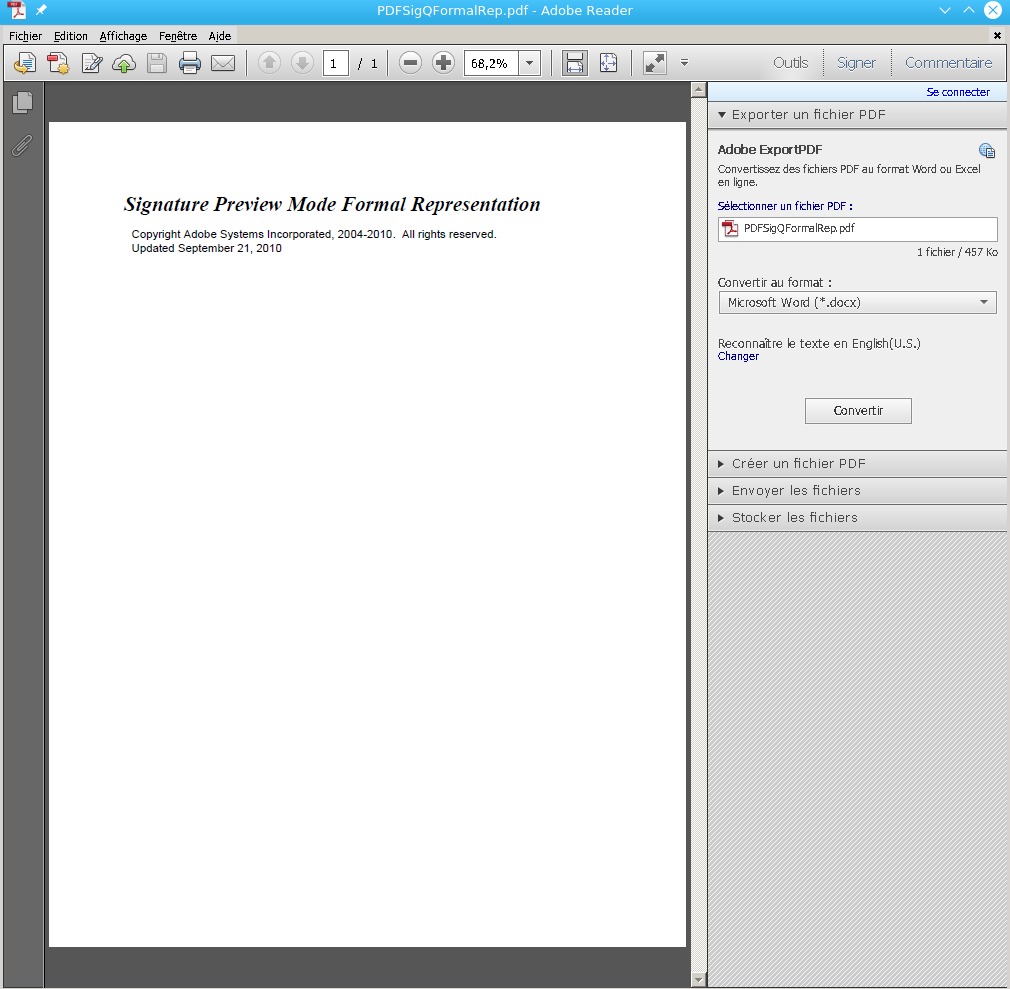Click the Changer language link

[738, 356]
